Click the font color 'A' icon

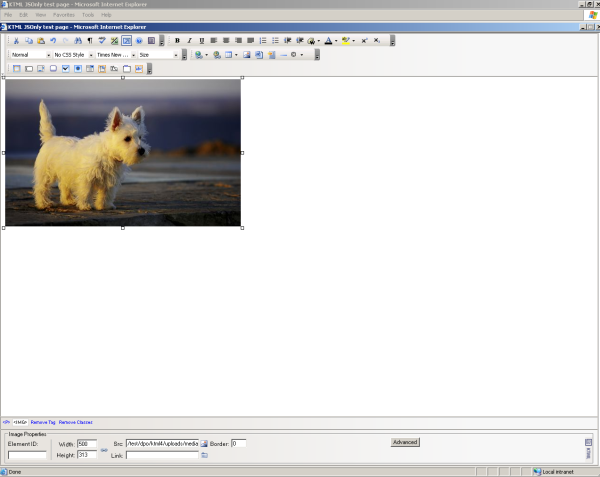(328, 41)
